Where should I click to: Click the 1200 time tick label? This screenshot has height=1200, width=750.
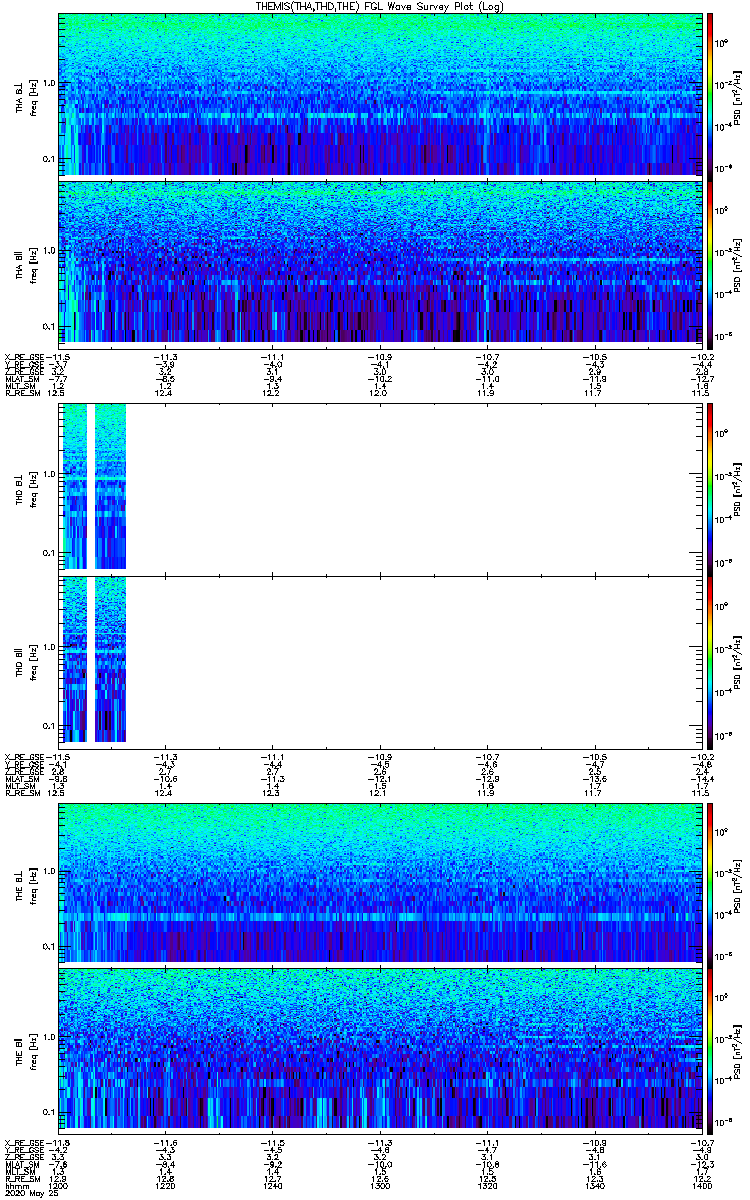pyautogui.click(x=60, y=1185)
